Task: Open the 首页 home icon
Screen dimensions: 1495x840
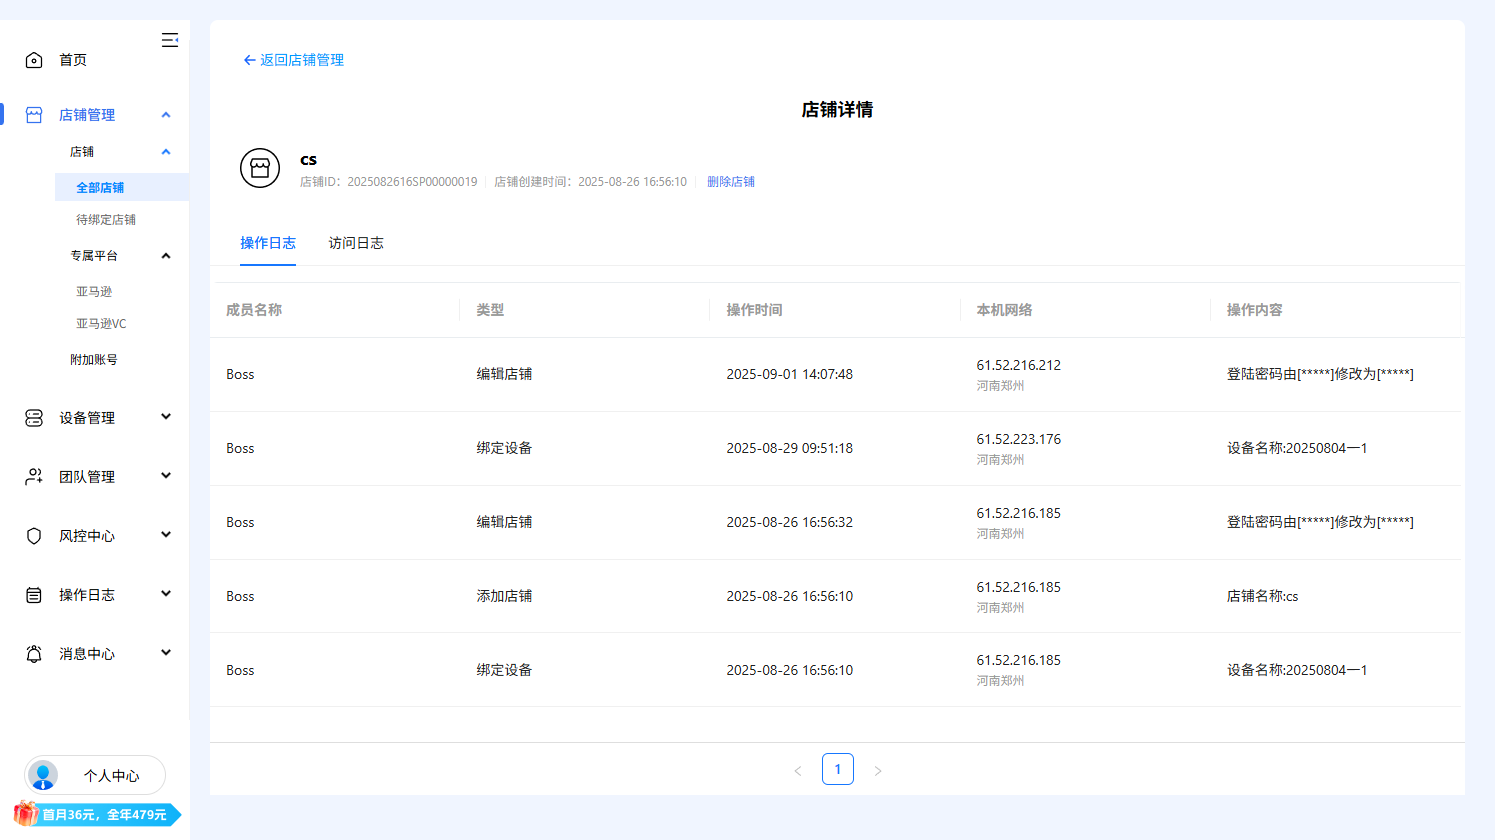Action: 33,59
